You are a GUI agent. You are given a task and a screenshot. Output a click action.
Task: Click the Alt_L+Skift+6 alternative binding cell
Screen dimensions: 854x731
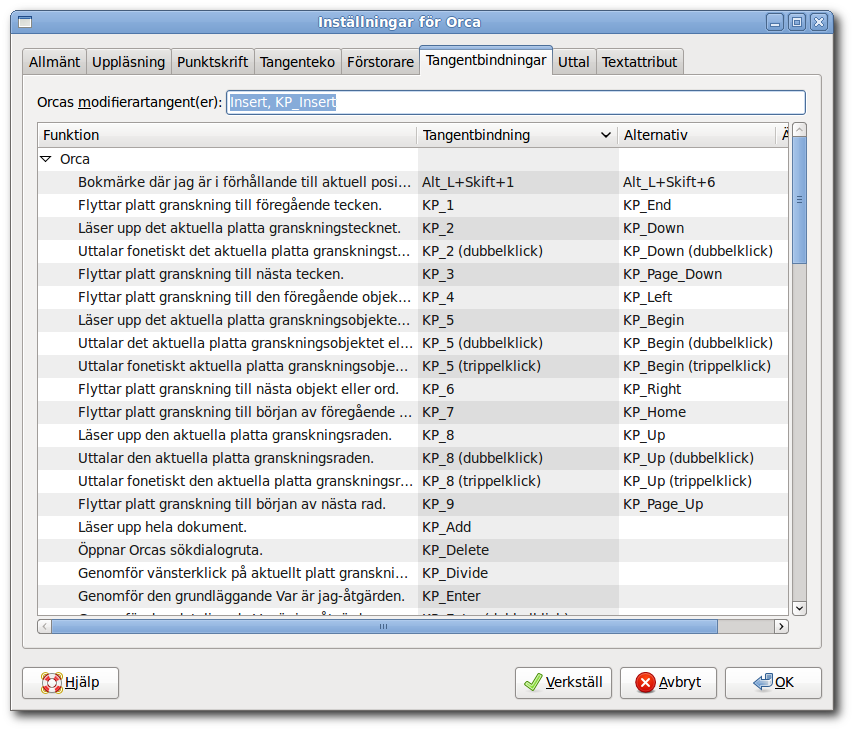coord(703,182)
